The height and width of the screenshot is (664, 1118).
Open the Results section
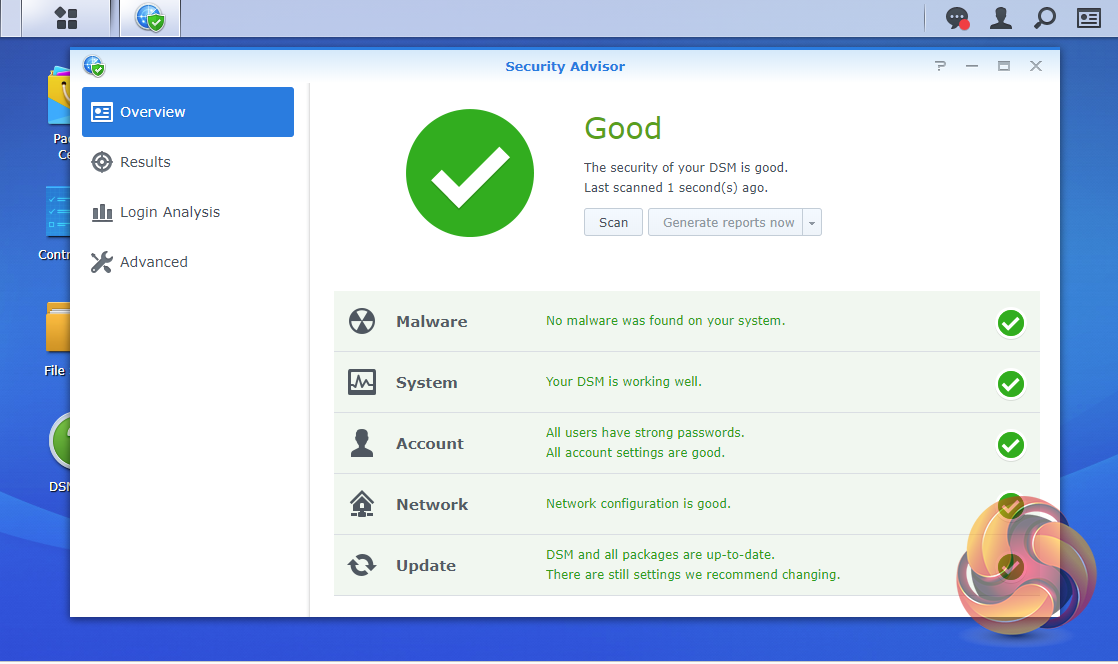pos(188,162)
